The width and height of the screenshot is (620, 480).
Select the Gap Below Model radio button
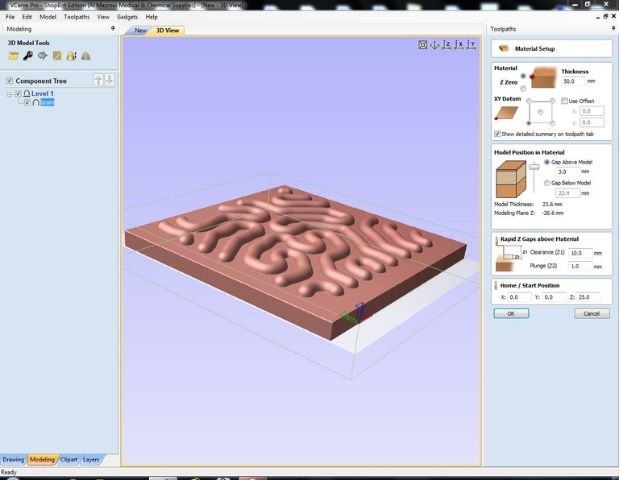coord(545,183)
